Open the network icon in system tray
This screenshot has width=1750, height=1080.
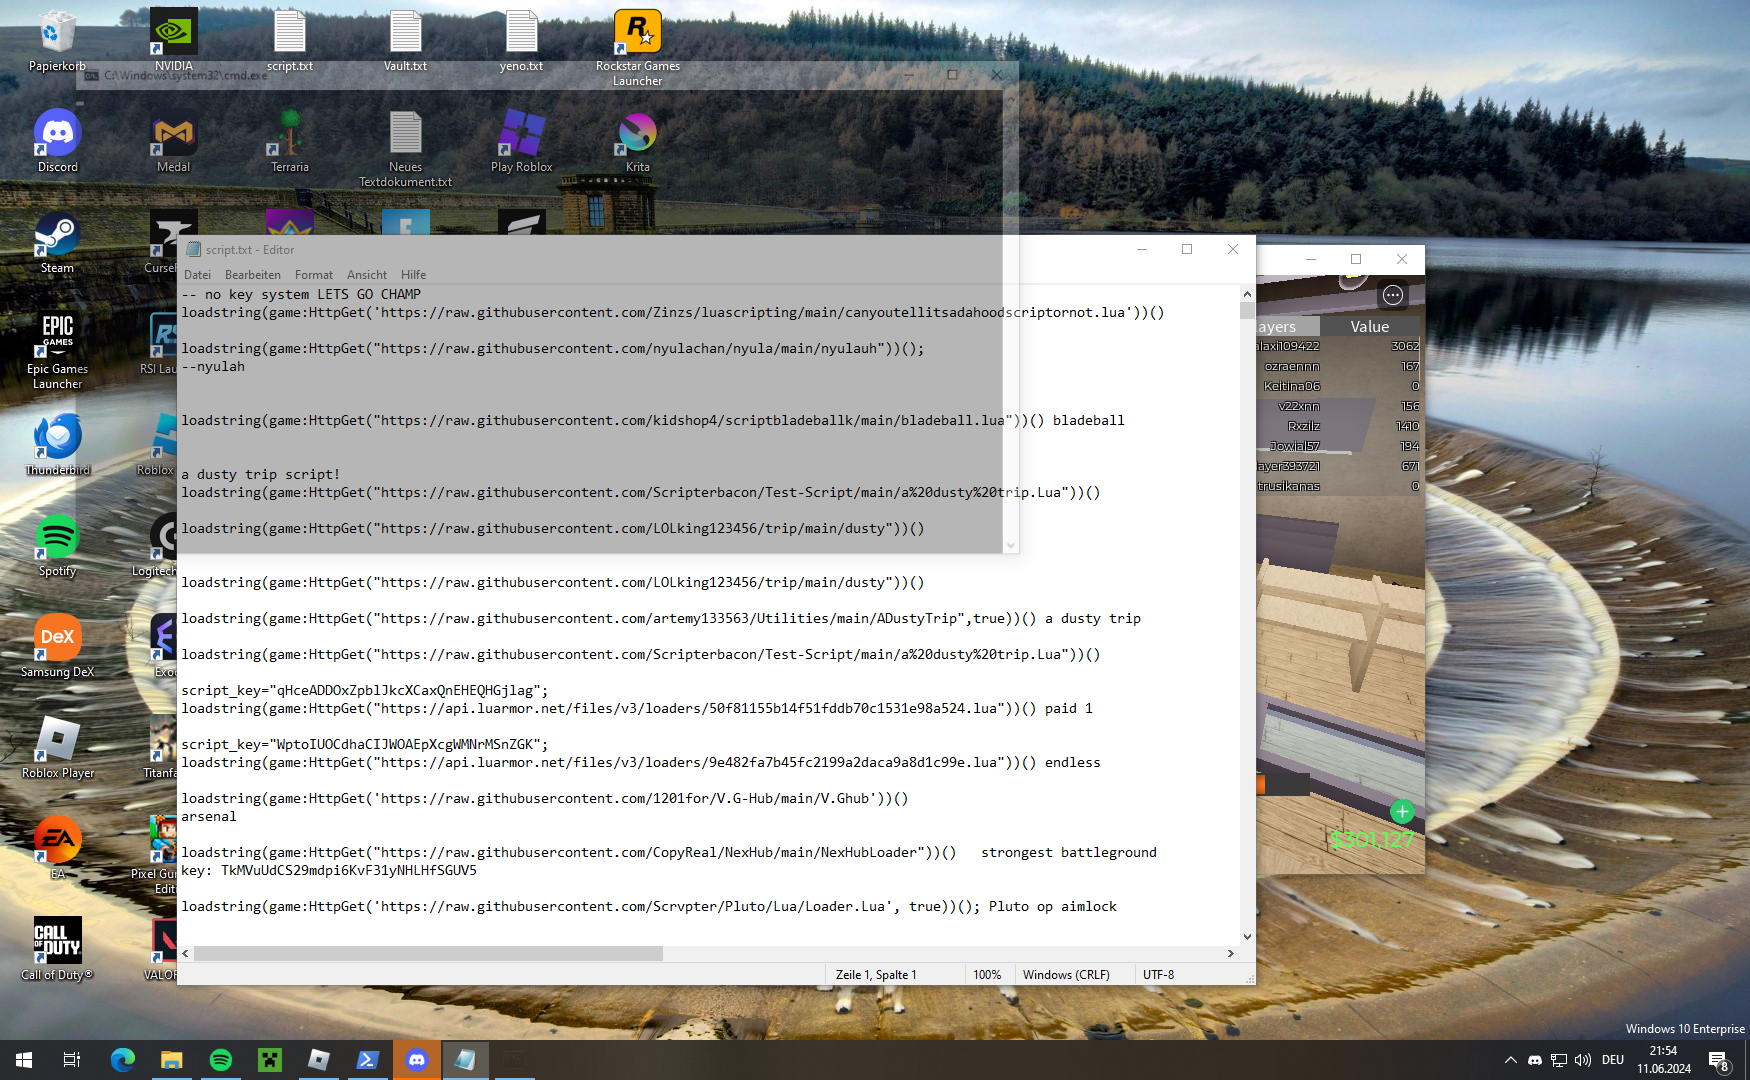(1559, 1060)
